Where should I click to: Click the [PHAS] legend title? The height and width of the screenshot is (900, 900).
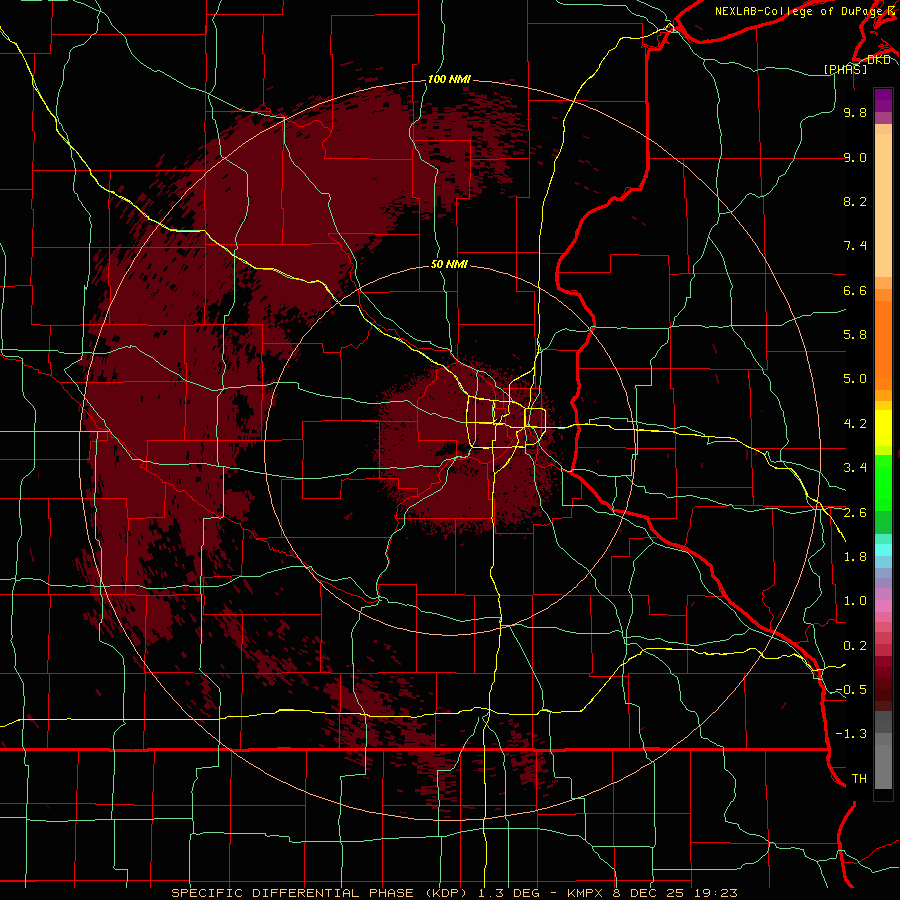845,69
